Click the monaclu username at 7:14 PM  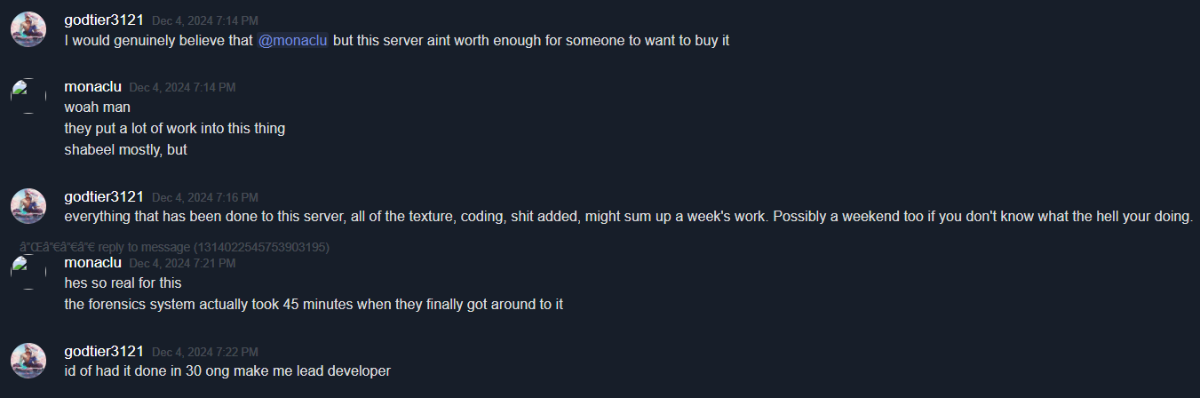coord(93,87)
